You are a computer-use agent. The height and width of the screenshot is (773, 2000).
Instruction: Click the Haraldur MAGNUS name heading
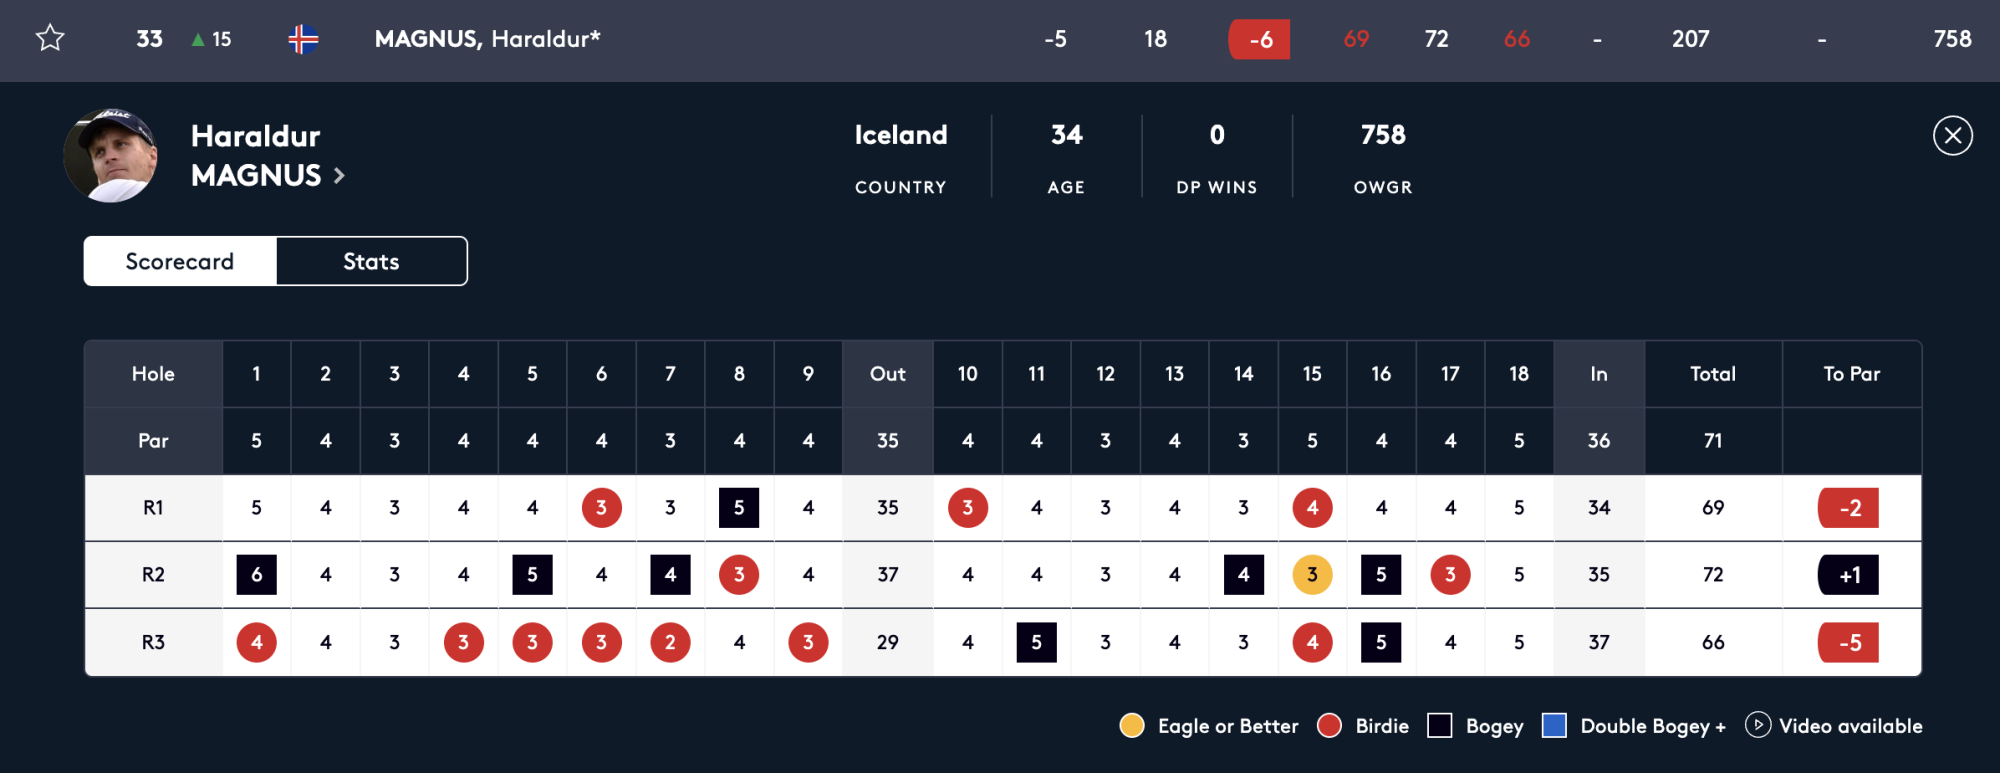click(x=256, y=155)
